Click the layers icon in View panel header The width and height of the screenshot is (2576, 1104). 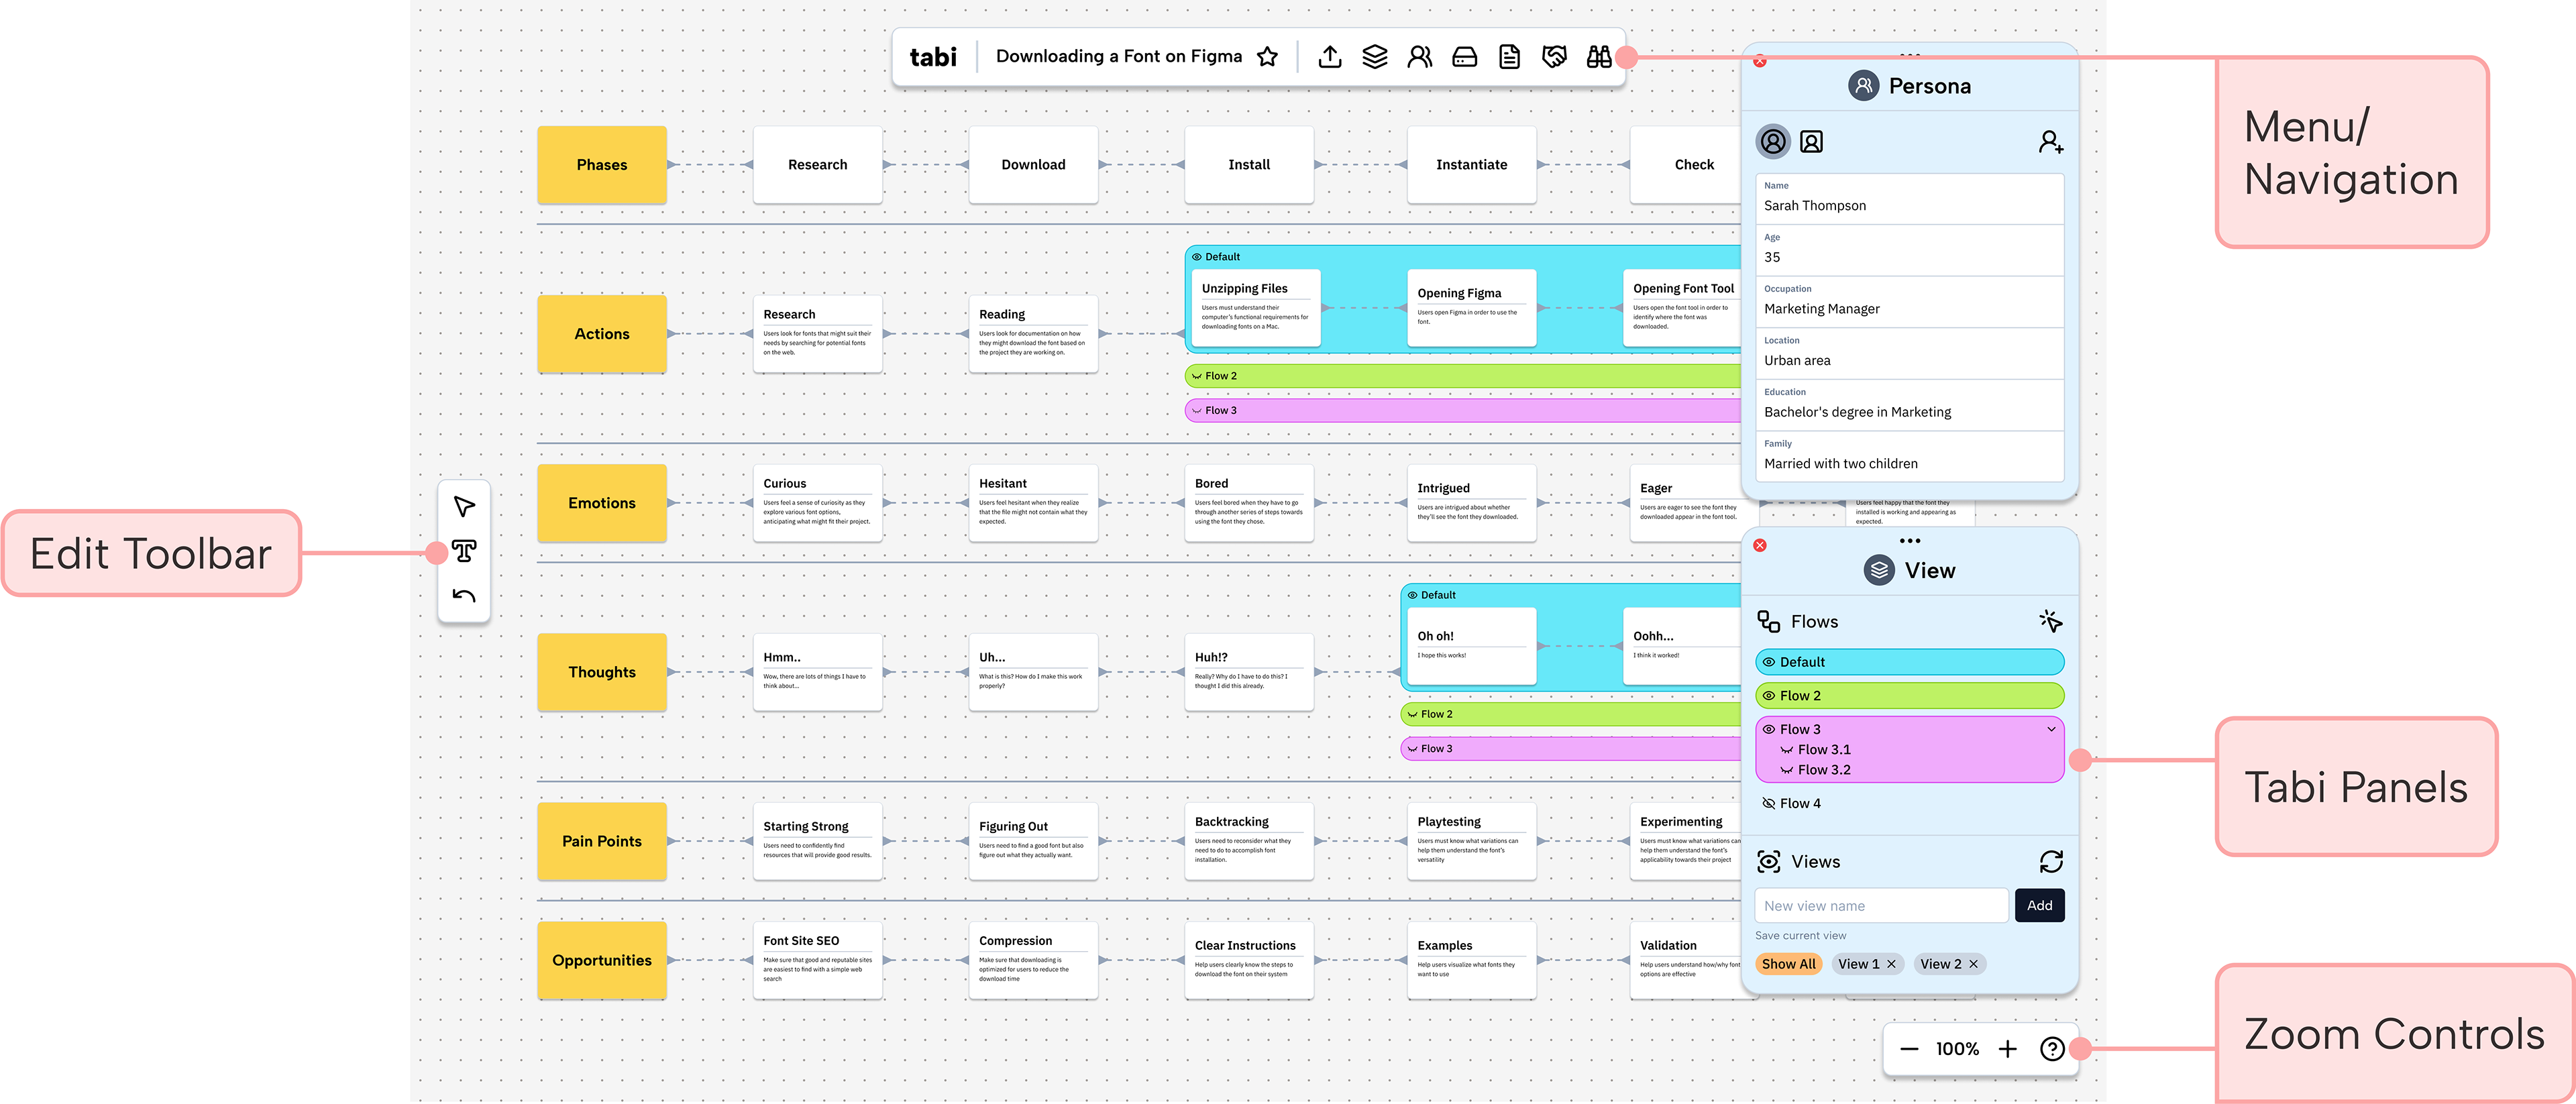pos(1879,570)
